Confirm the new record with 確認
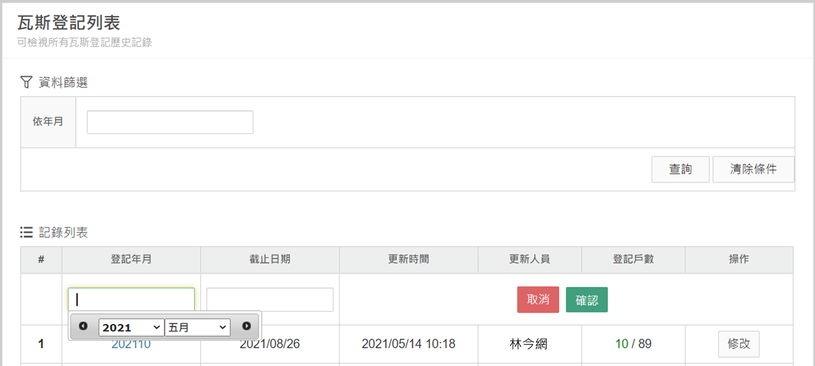 click(x=587, y=300)
